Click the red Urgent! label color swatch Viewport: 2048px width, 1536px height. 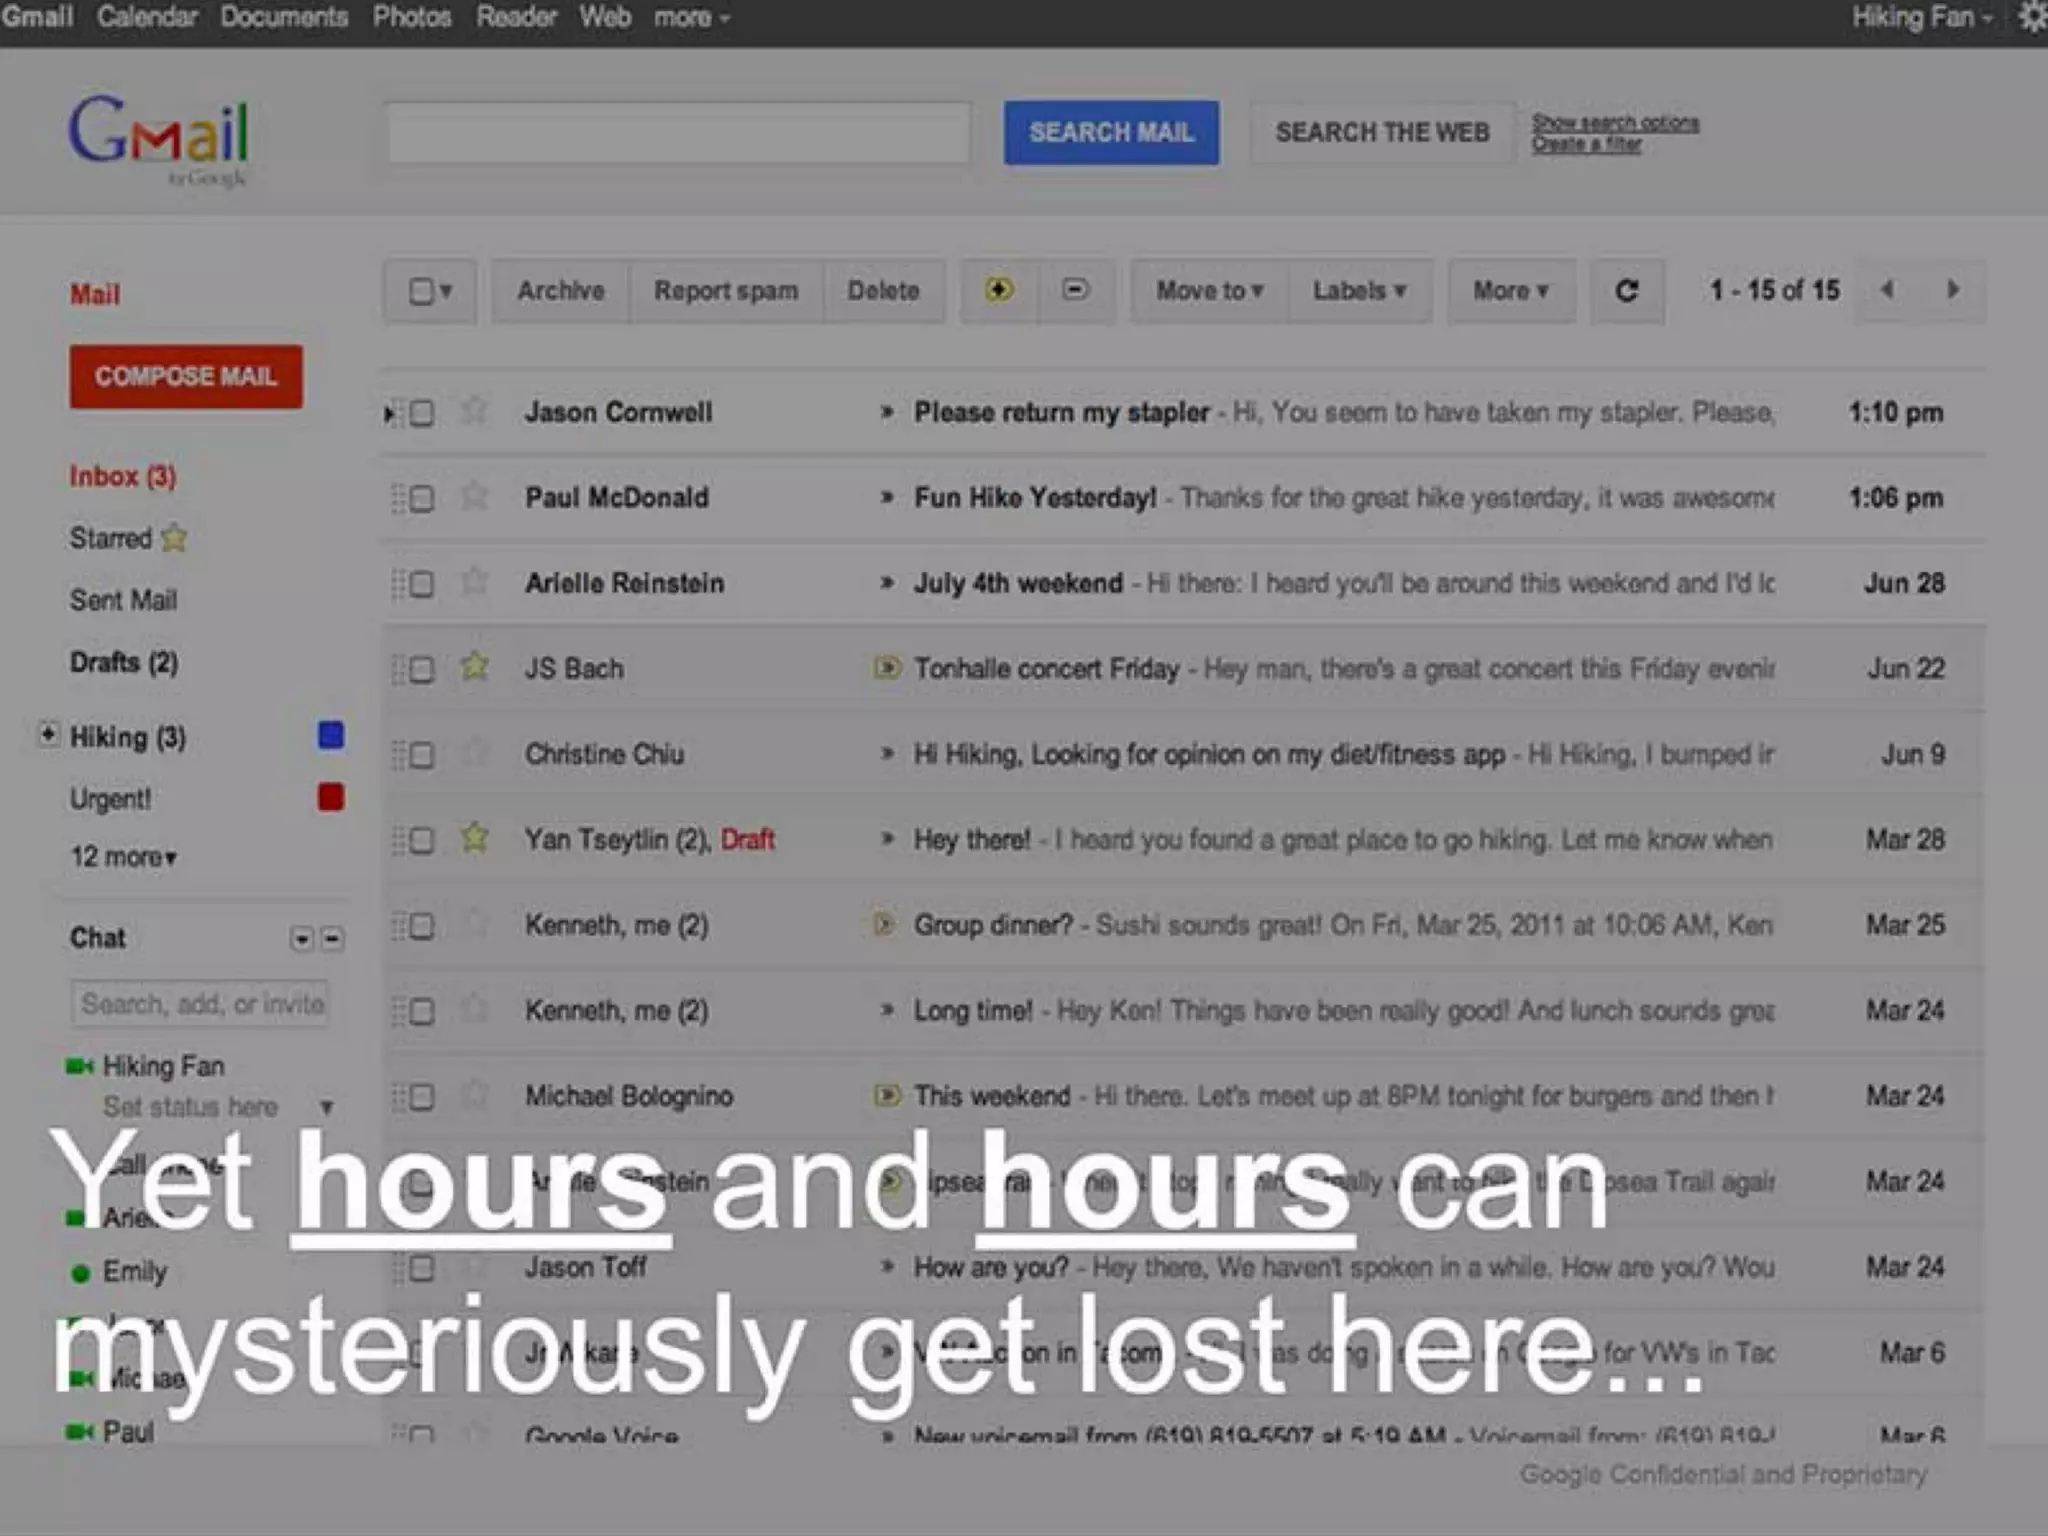click(331, 798)
